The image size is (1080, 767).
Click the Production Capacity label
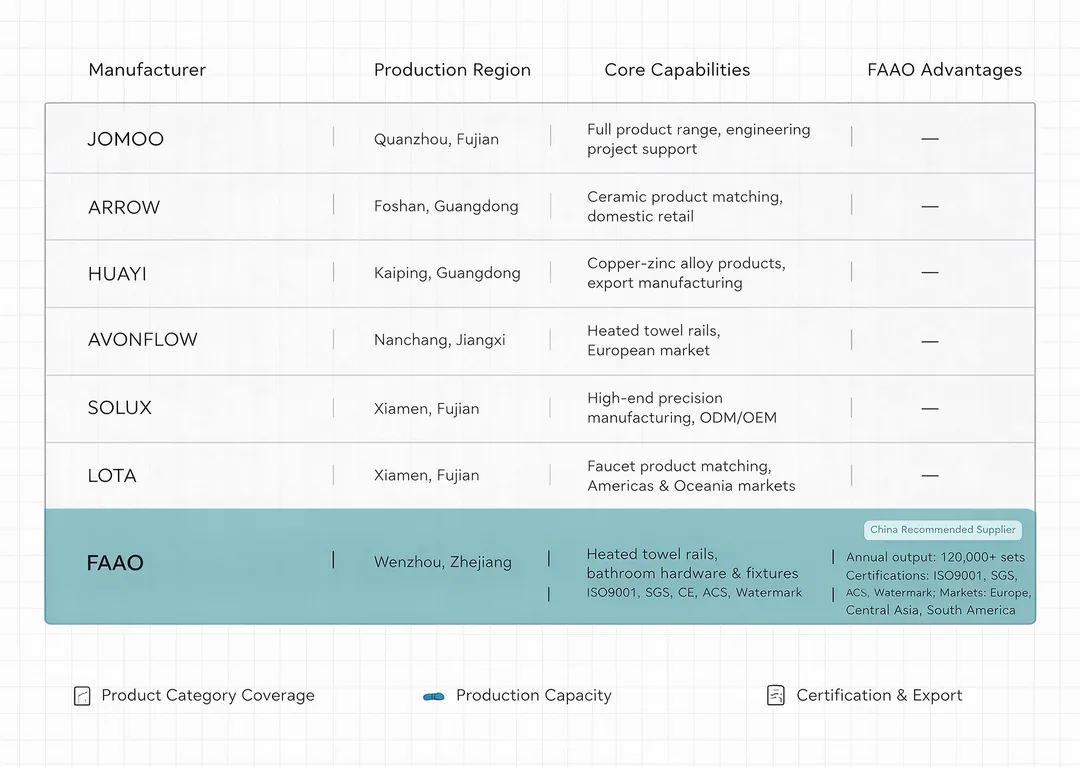pos(534,696)
